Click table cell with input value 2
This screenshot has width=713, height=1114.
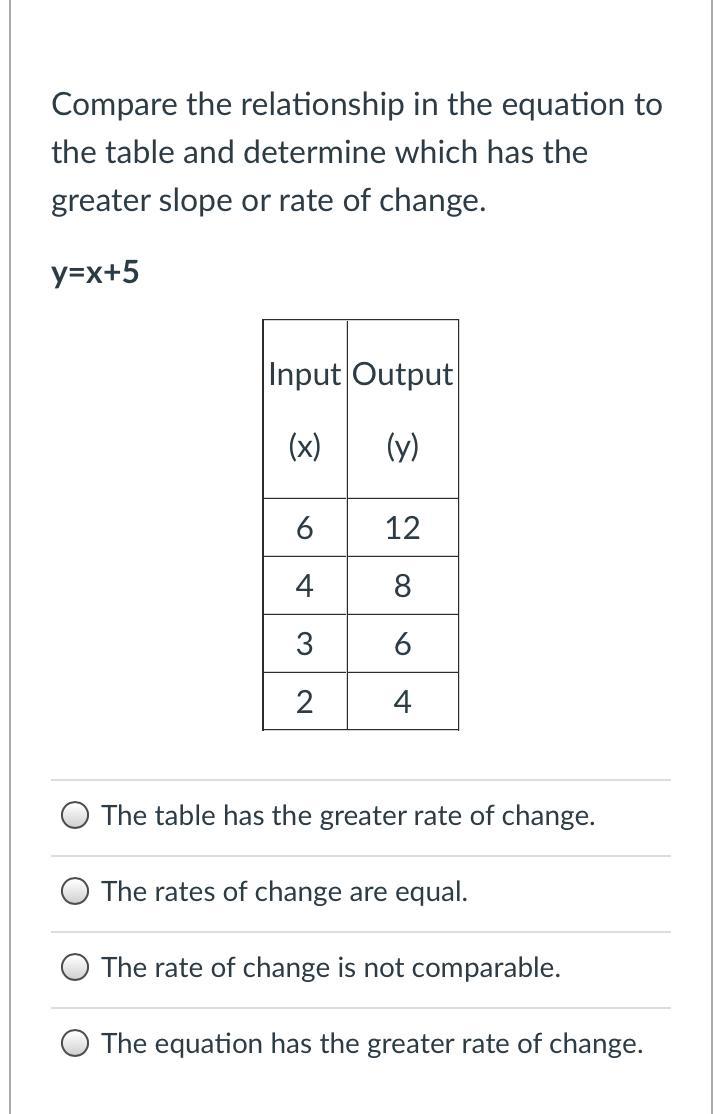pyautogui.click(x=305, y=702)
